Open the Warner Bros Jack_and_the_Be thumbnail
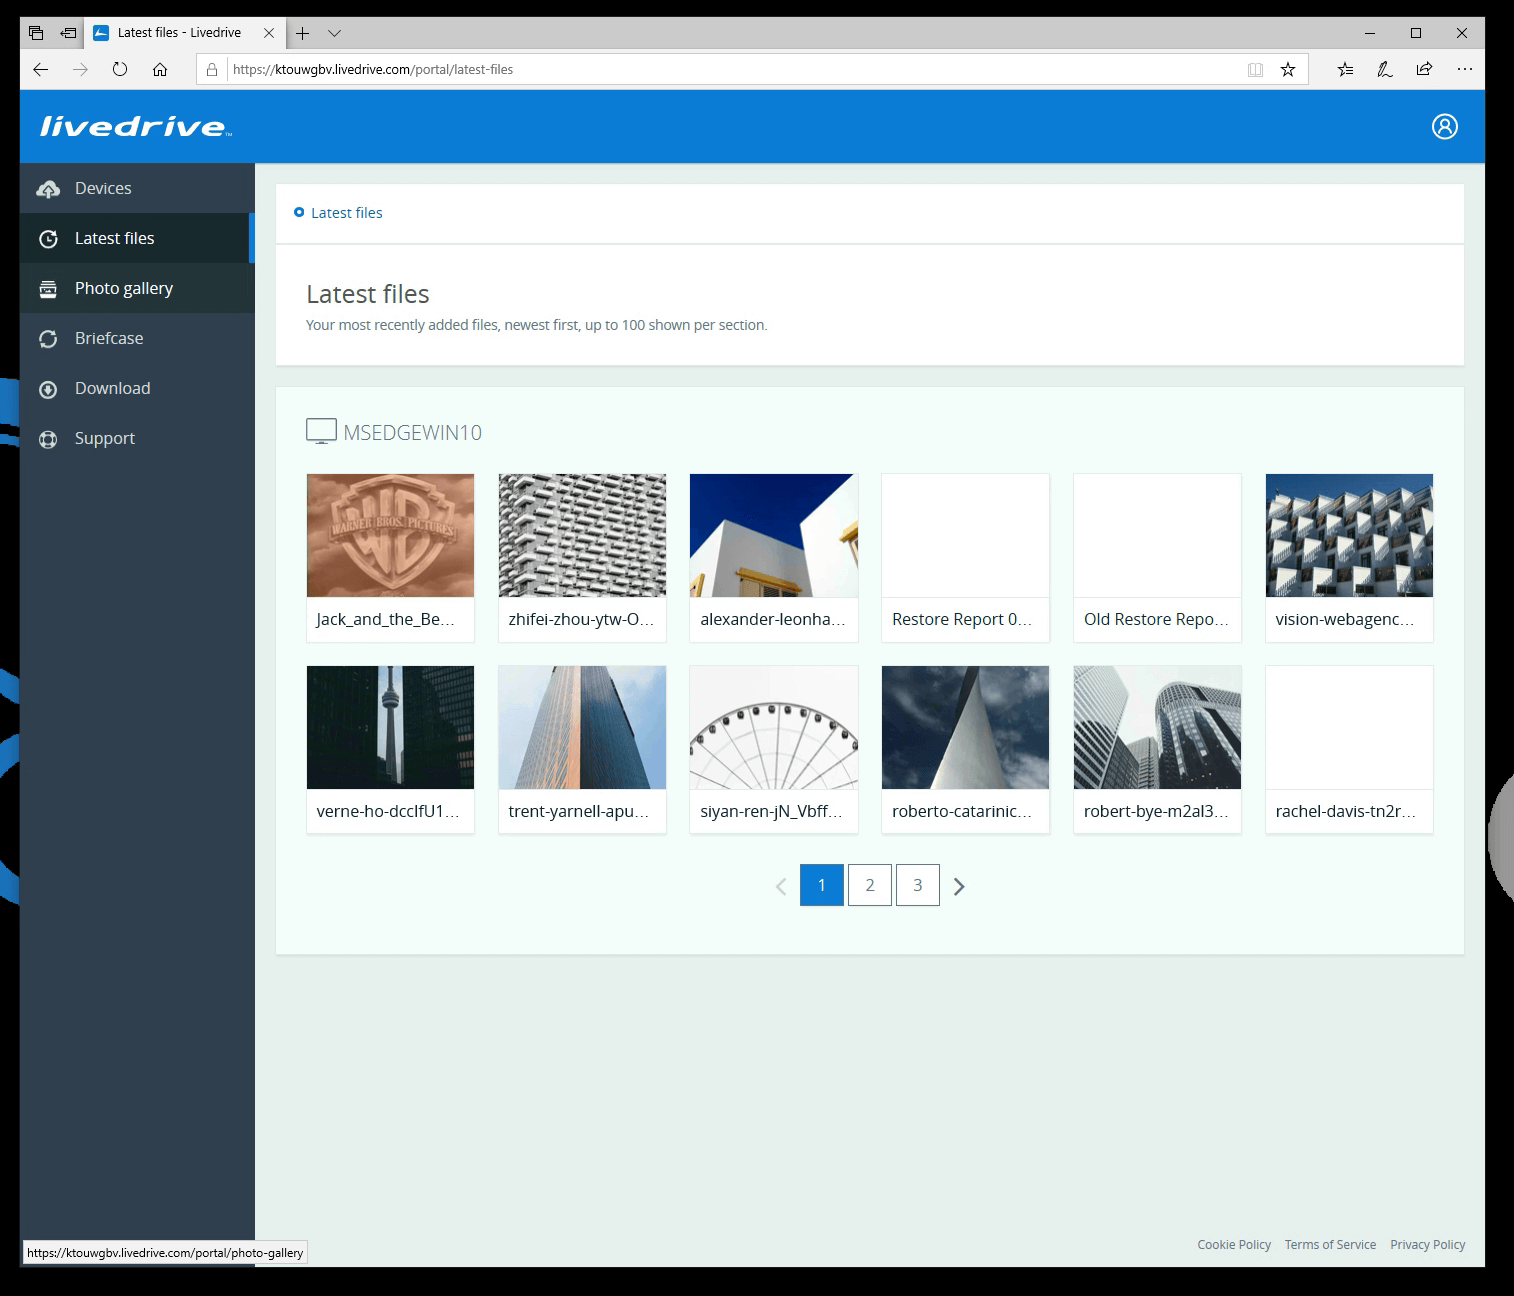Screen dimensions: 1514x1296 pos(390,536)
